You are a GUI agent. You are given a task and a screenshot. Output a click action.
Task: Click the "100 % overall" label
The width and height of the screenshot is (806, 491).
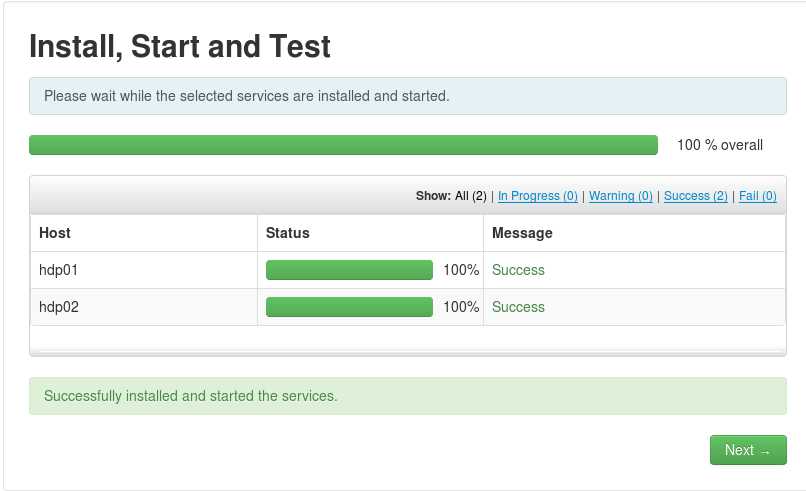719,145
